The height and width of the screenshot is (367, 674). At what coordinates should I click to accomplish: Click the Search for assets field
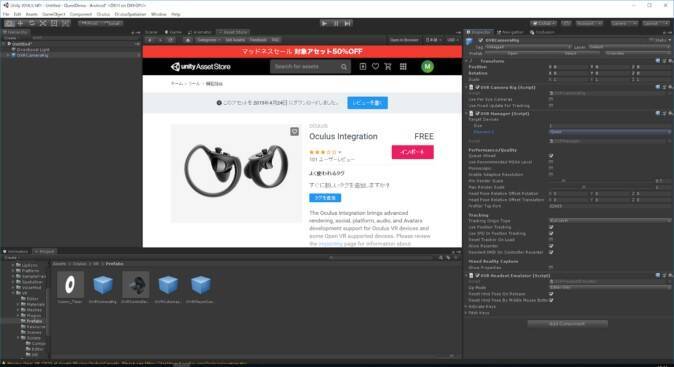point(306,67)
